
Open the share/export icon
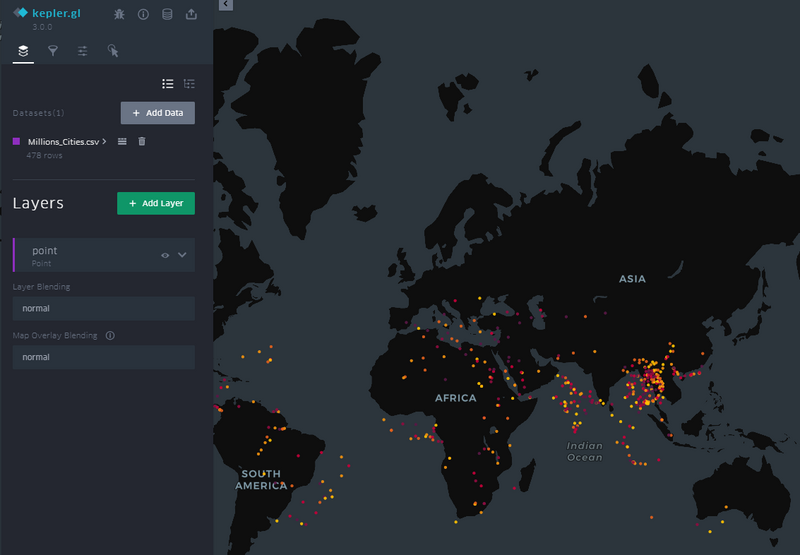pos(191,14)
